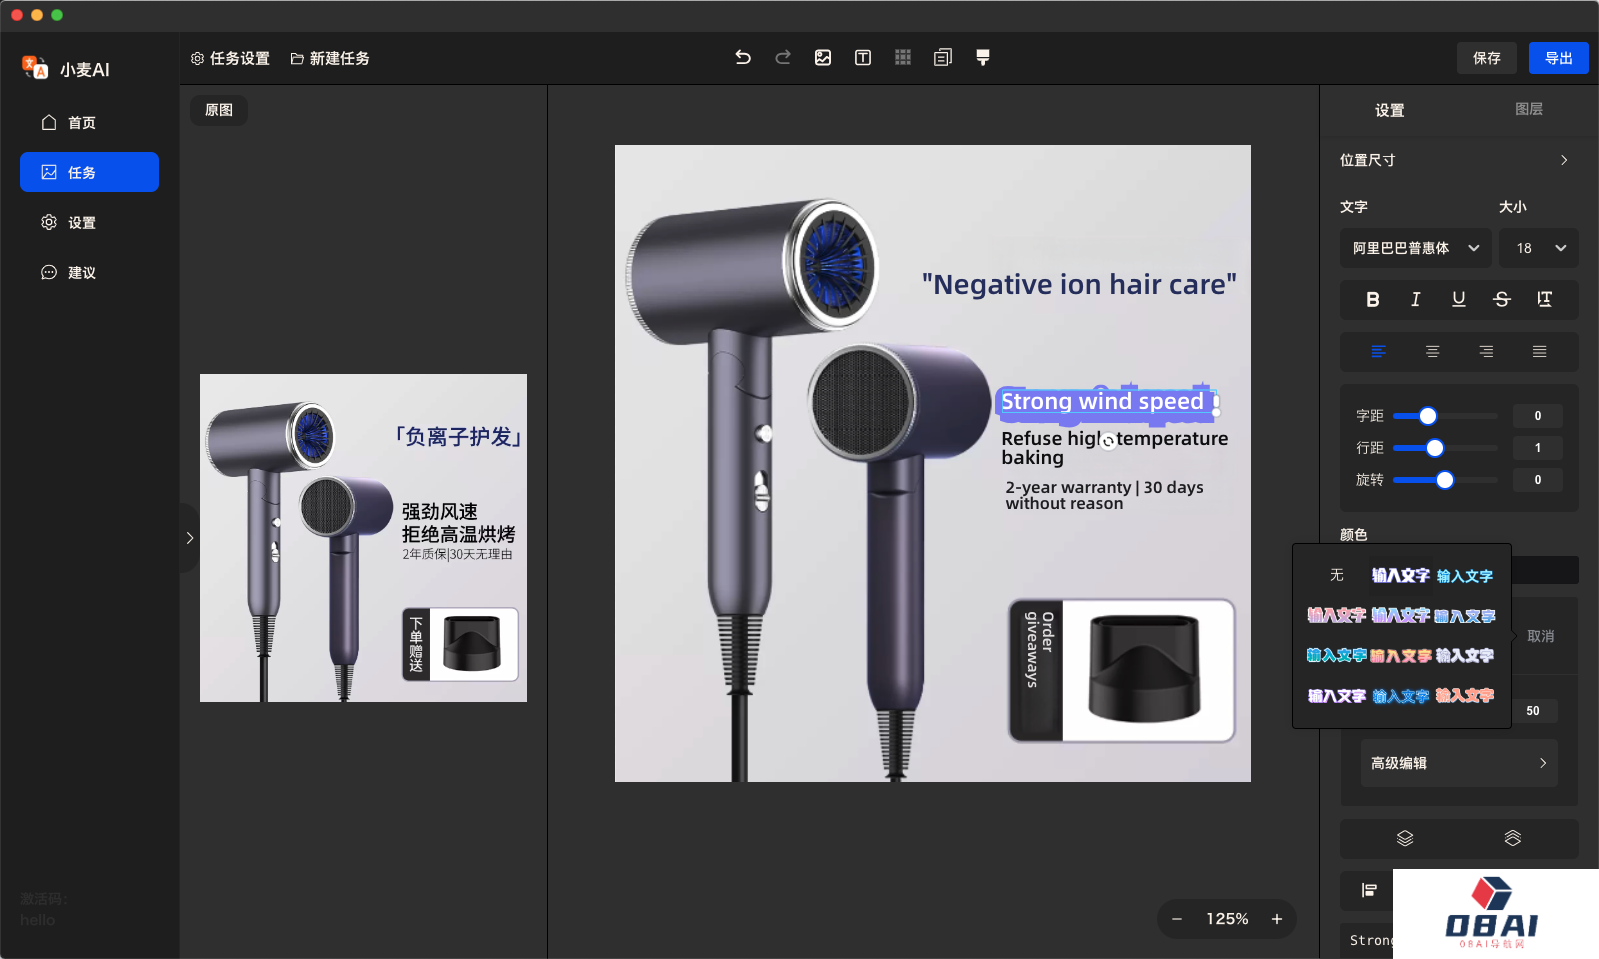
Task: Toggle italic text formatting
Action: (x=1415, y=299)
